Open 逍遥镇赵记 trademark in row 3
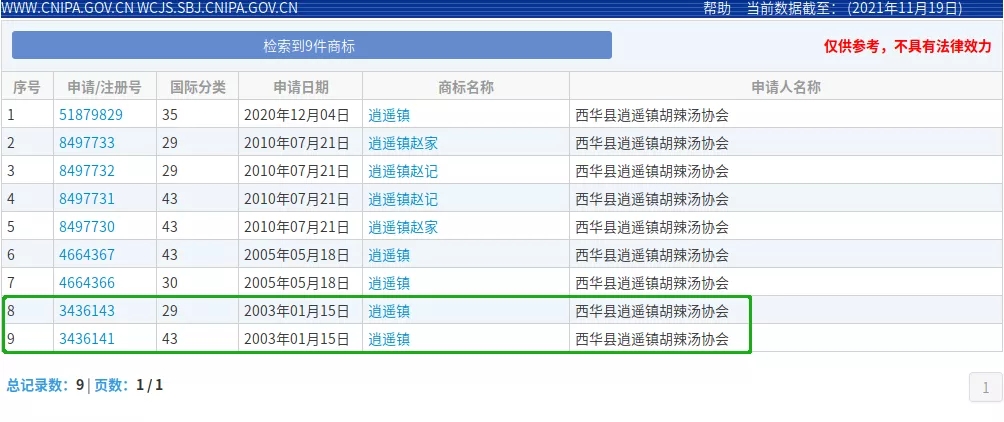This screenshot has width=1004, height=422. point(403,171)
